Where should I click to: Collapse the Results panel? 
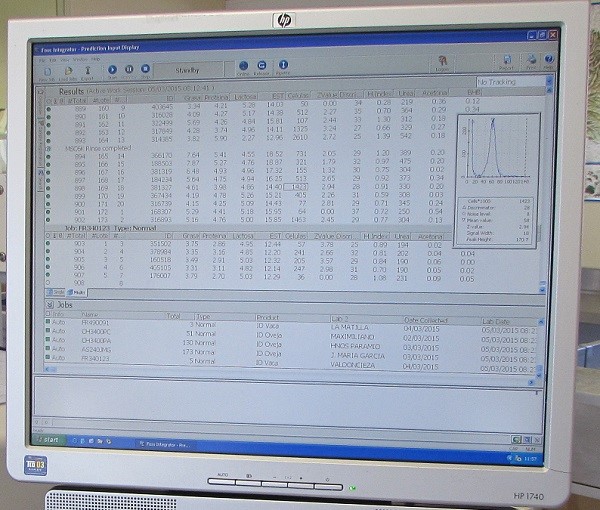coord(41,90)
